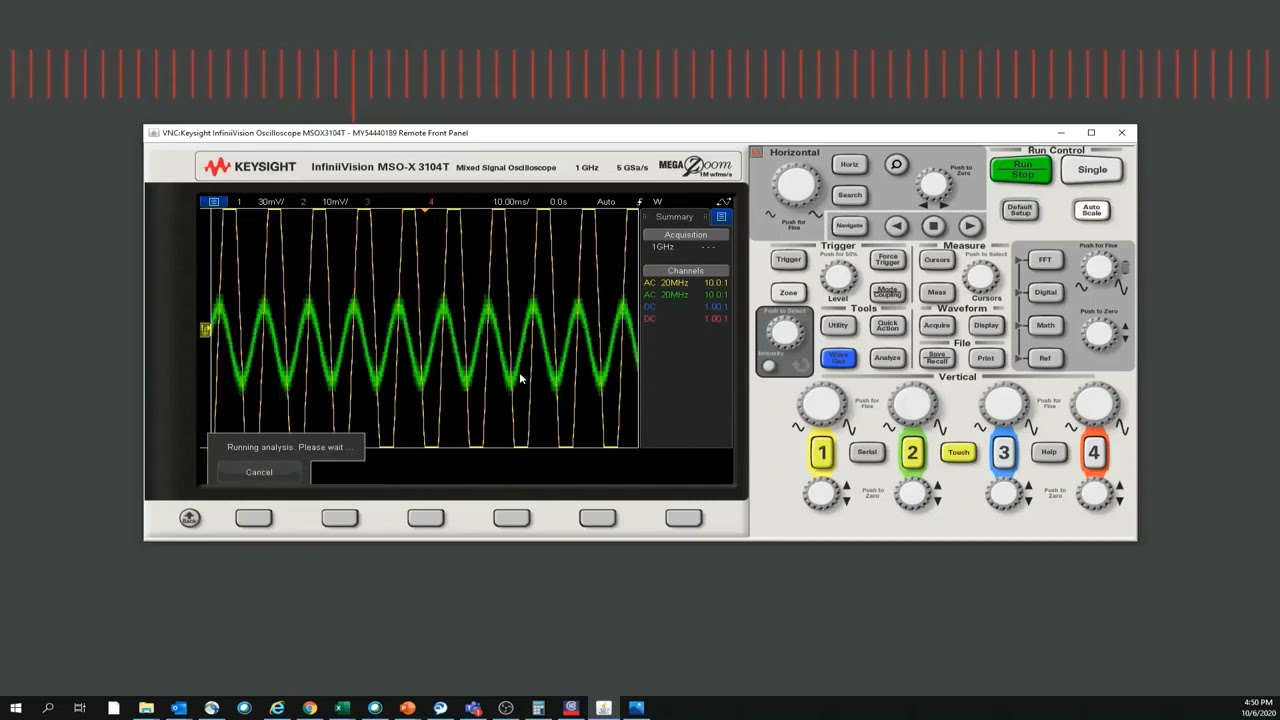Click the 0.0s delay readout

pyautogui.click(x=558, y=202)
